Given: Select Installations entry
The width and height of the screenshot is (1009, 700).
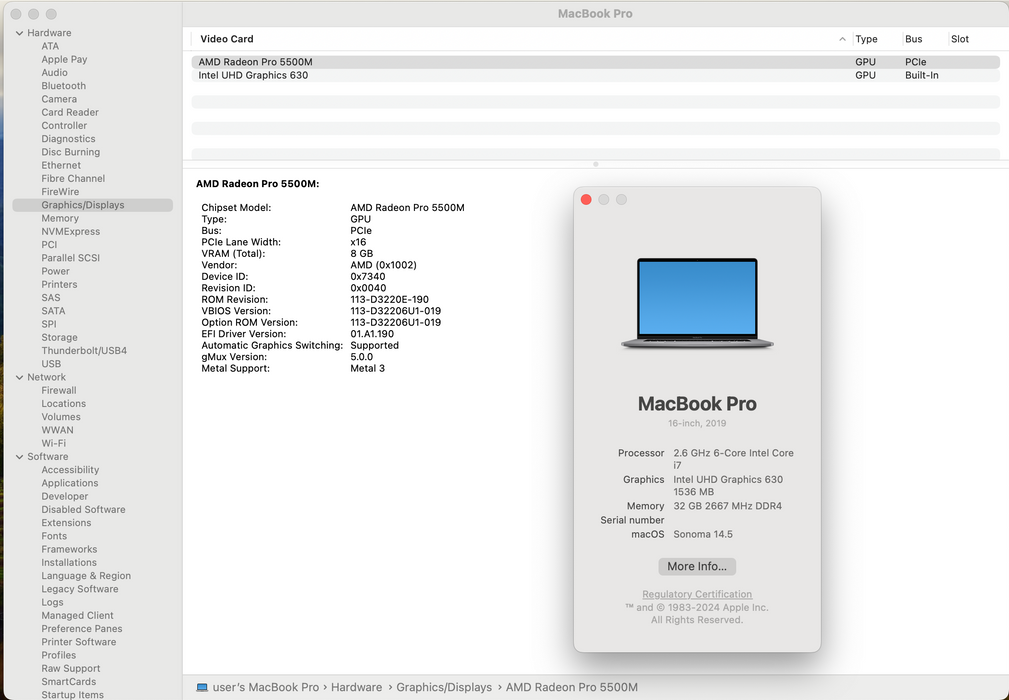Looking at the screenshot, I should point(69,562).
